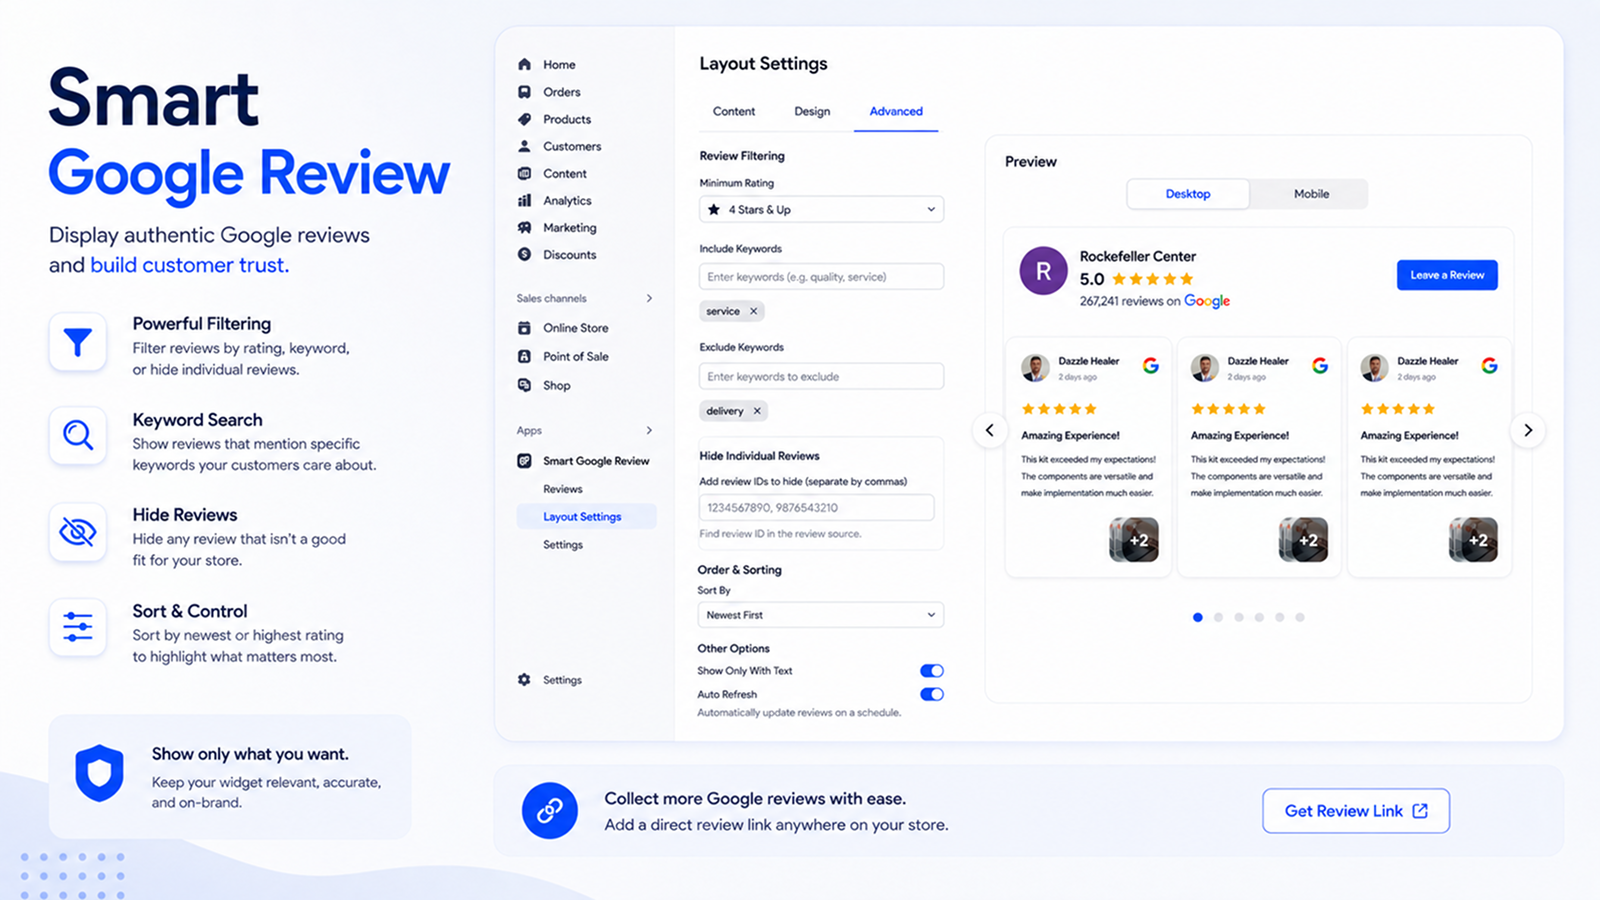
Task: Click the 'Rockefeller Center' business name
Action: point(1138,256)
